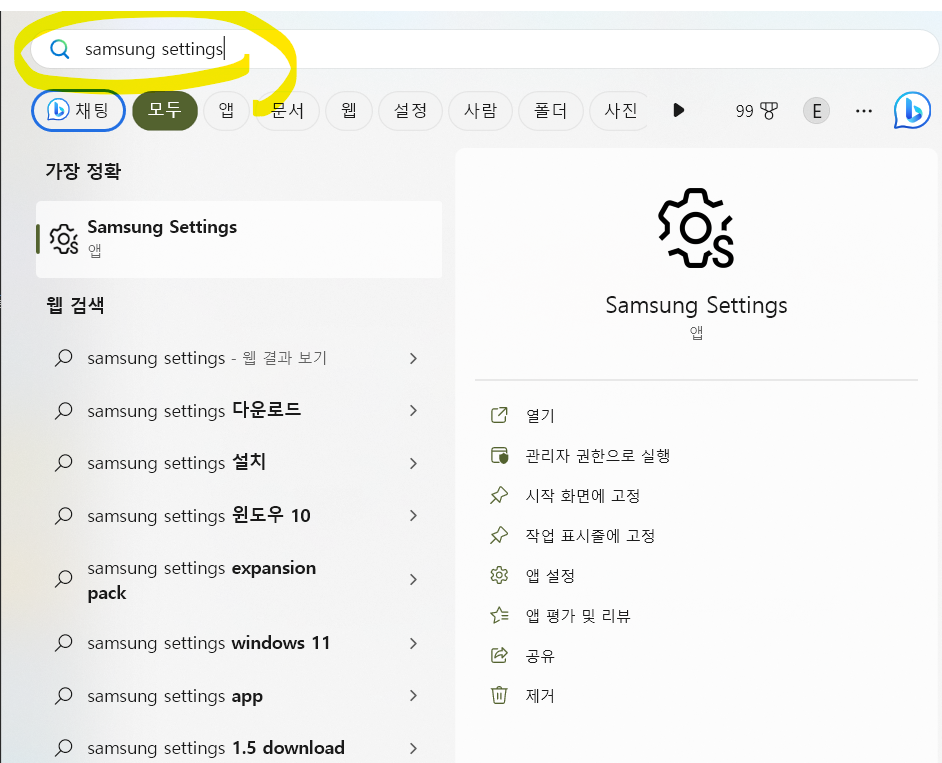
Task: Click search icon beside 윈도우 10 suggestion
Action: pos(63,515)
